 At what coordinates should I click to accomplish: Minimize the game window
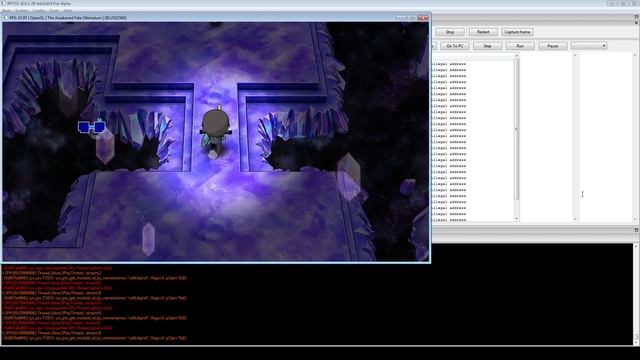point(400,18)
